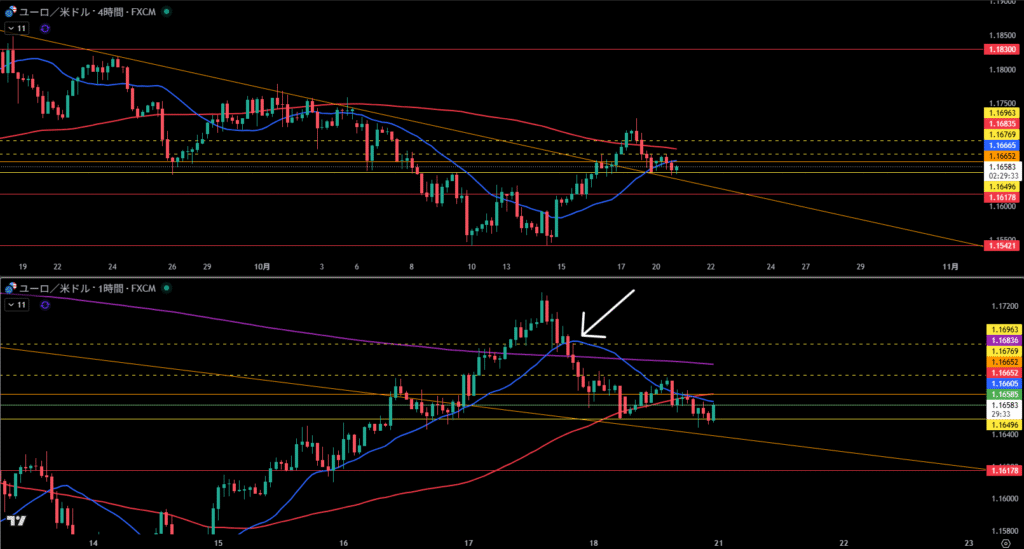Click the 11月 date label on the upper time axis
This screenshot has width=1024, height=549.
pyautogui.click(x=952, y=267)
